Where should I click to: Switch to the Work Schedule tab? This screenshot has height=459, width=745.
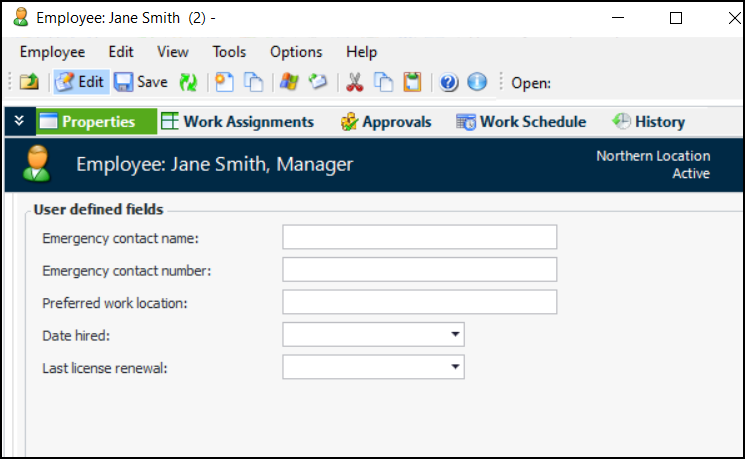point(521,122)
